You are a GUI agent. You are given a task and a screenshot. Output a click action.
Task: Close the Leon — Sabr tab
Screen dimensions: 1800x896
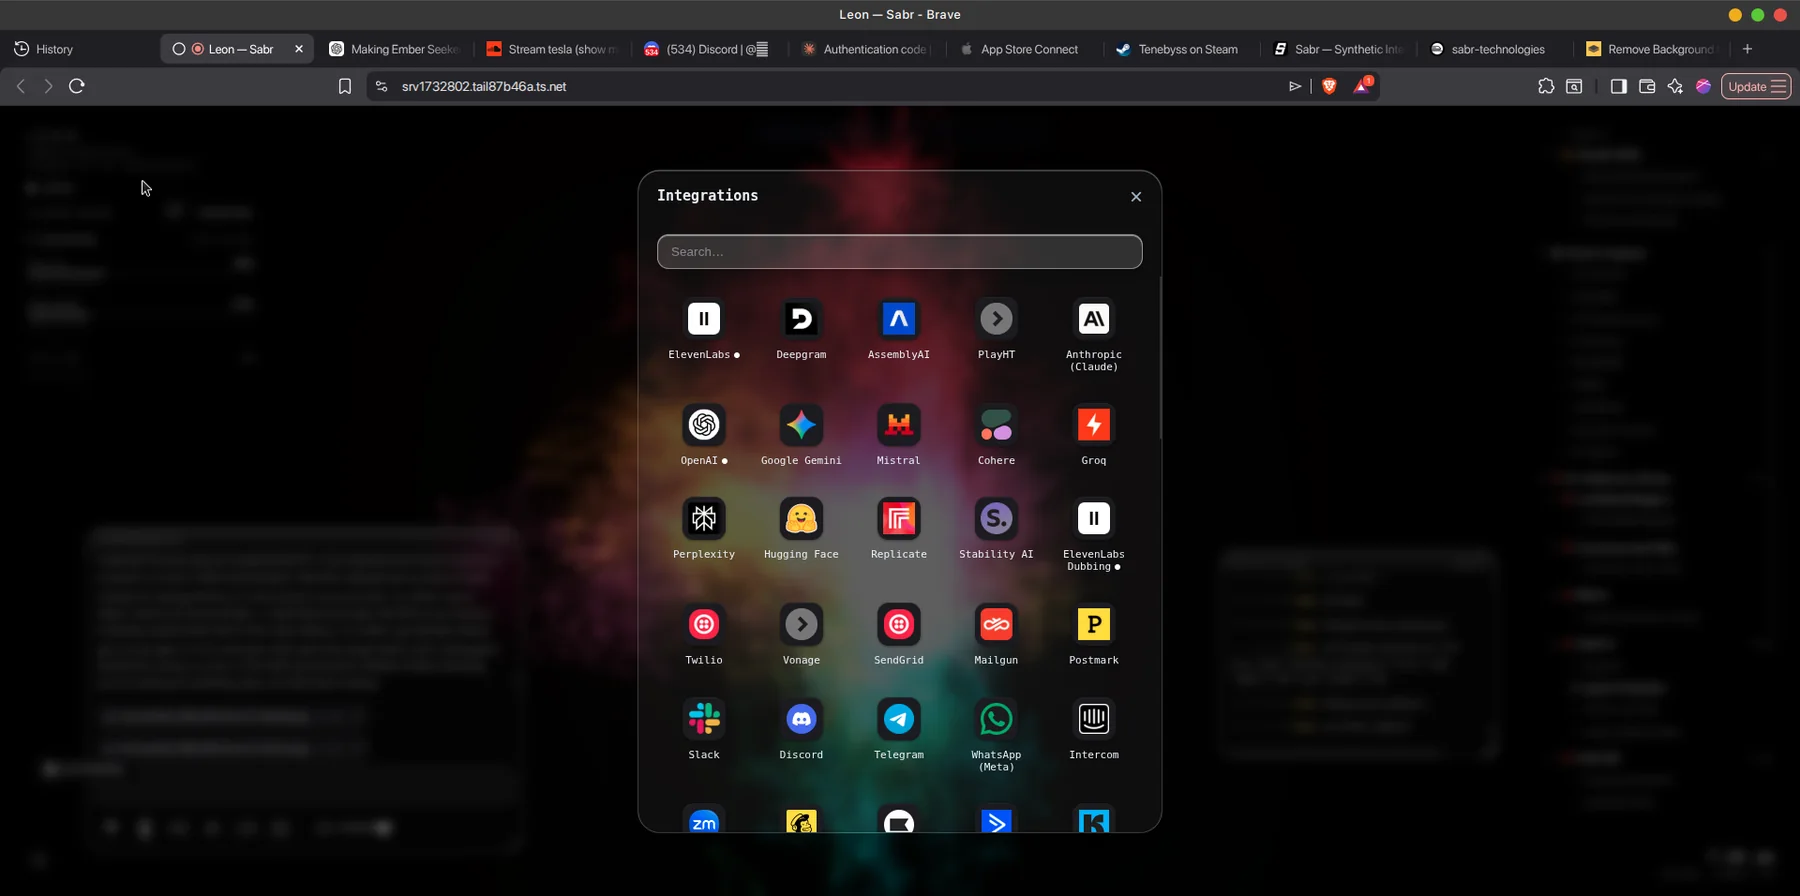point(299,49)
